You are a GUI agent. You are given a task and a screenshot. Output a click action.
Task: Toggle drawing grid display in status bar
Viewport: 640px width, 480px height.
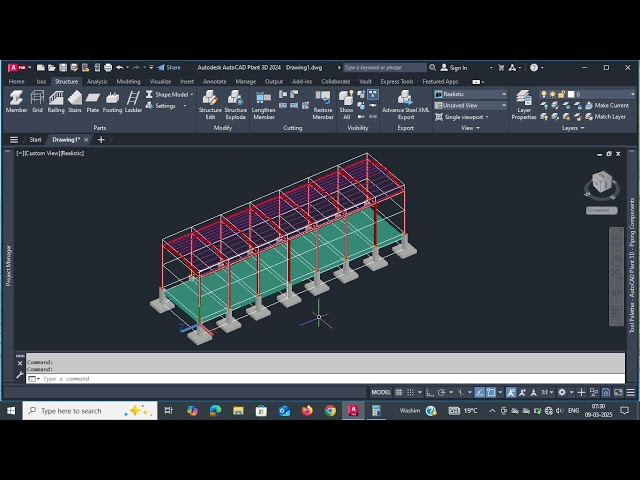(399, 392)
